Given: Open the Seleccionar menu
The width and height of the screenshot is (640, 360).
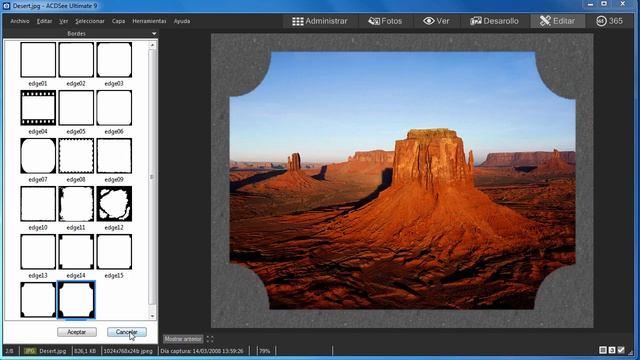Looking at the screenshot, I should 90,21.
